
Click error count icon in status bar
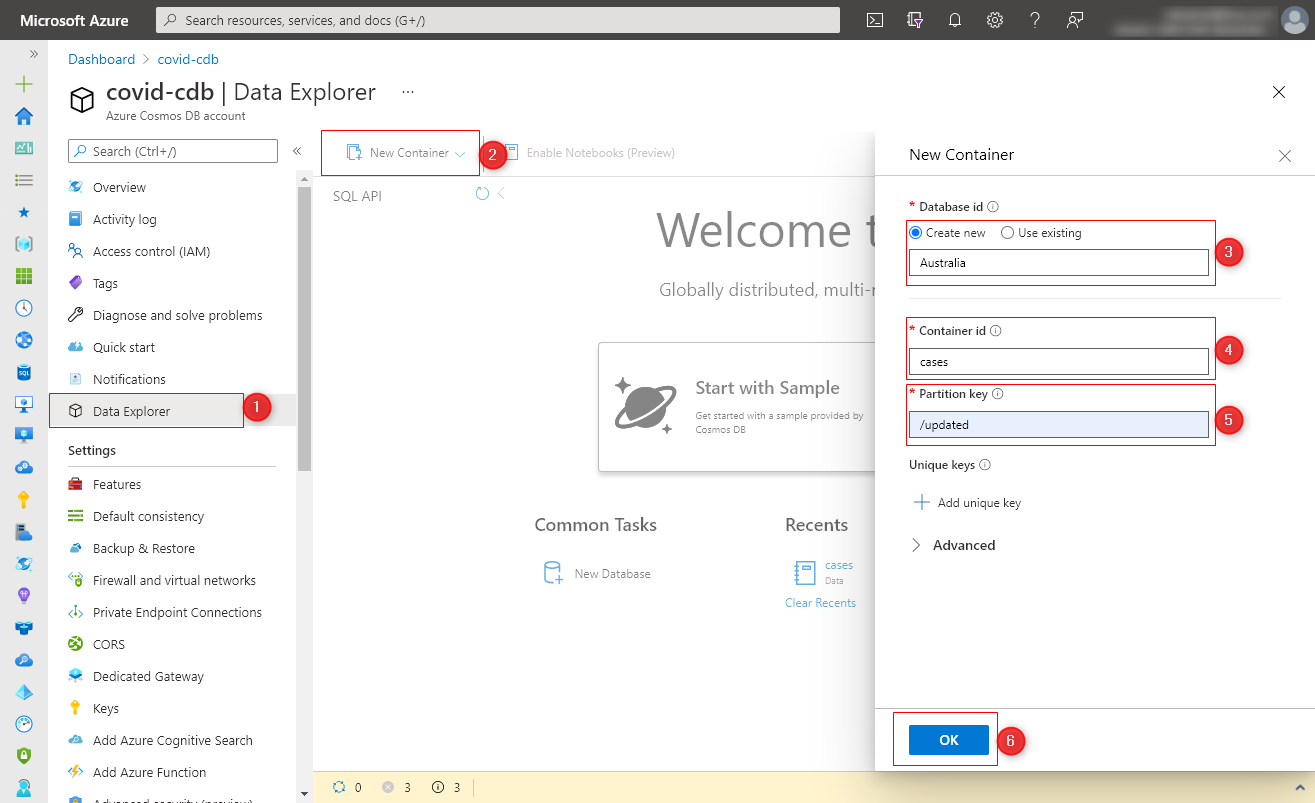[x=388, y=787]
